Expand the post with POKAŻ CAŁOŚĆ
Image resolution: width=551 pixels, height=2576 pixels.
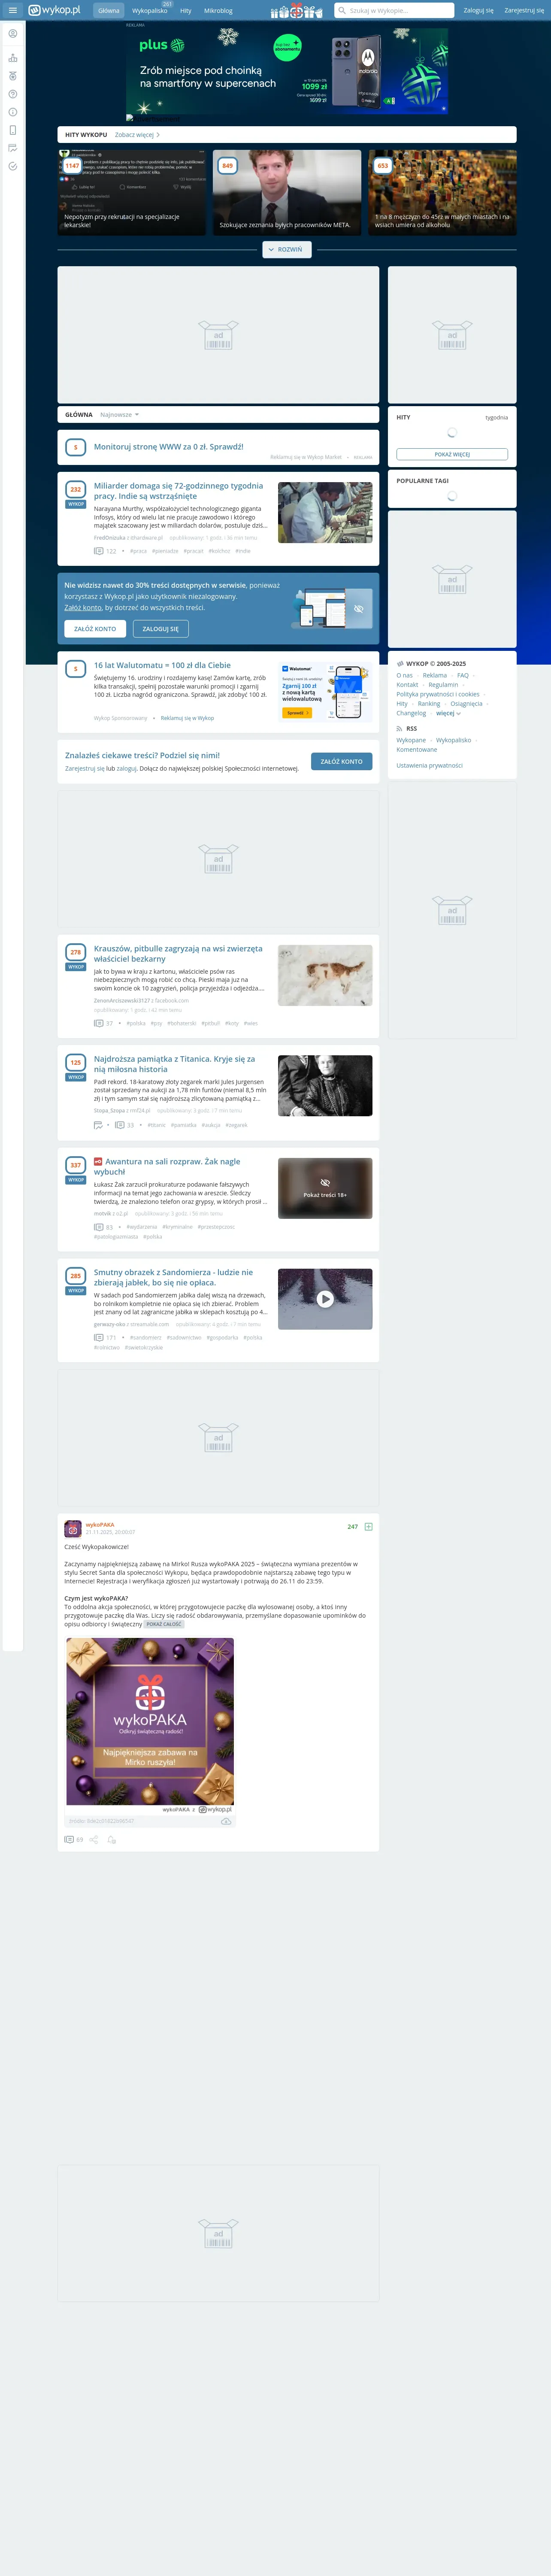164,1624
